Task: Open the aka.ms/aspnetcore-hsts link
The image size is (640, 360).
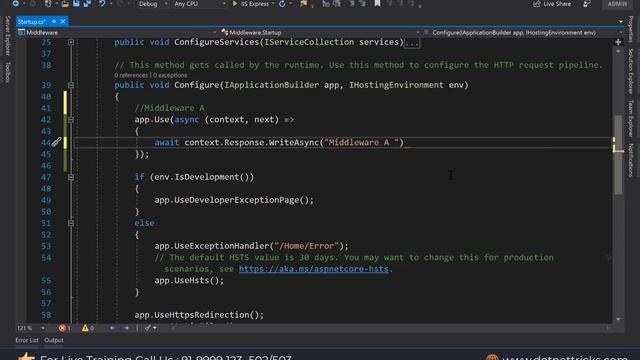Action: pyautogui.click(x=313, y=269)
